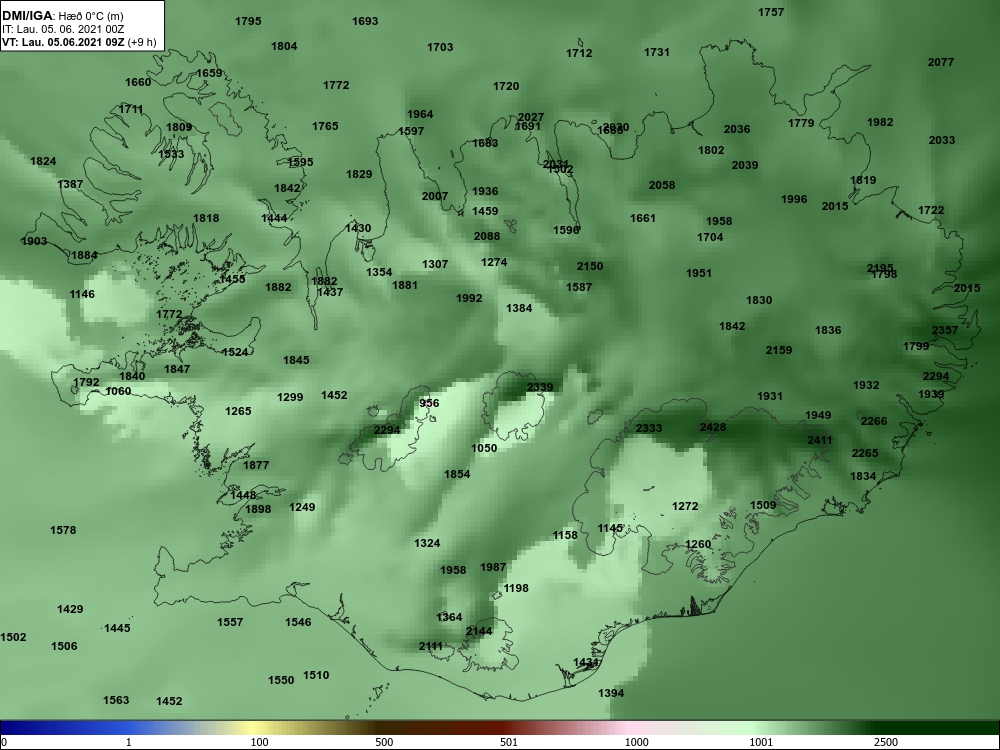Click the map value 2333
Viewport: 1000px width, 750px height.
pyautogui.click(x=649, y=428)
